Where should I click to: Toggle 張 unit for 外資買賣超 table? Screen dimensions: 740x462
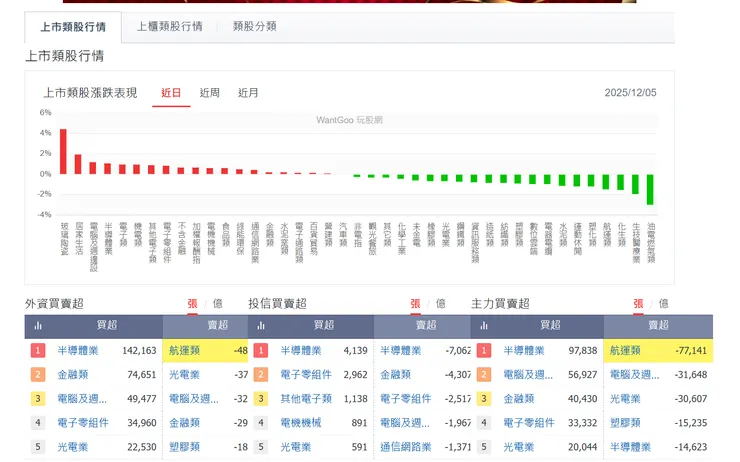click(193, 304)
